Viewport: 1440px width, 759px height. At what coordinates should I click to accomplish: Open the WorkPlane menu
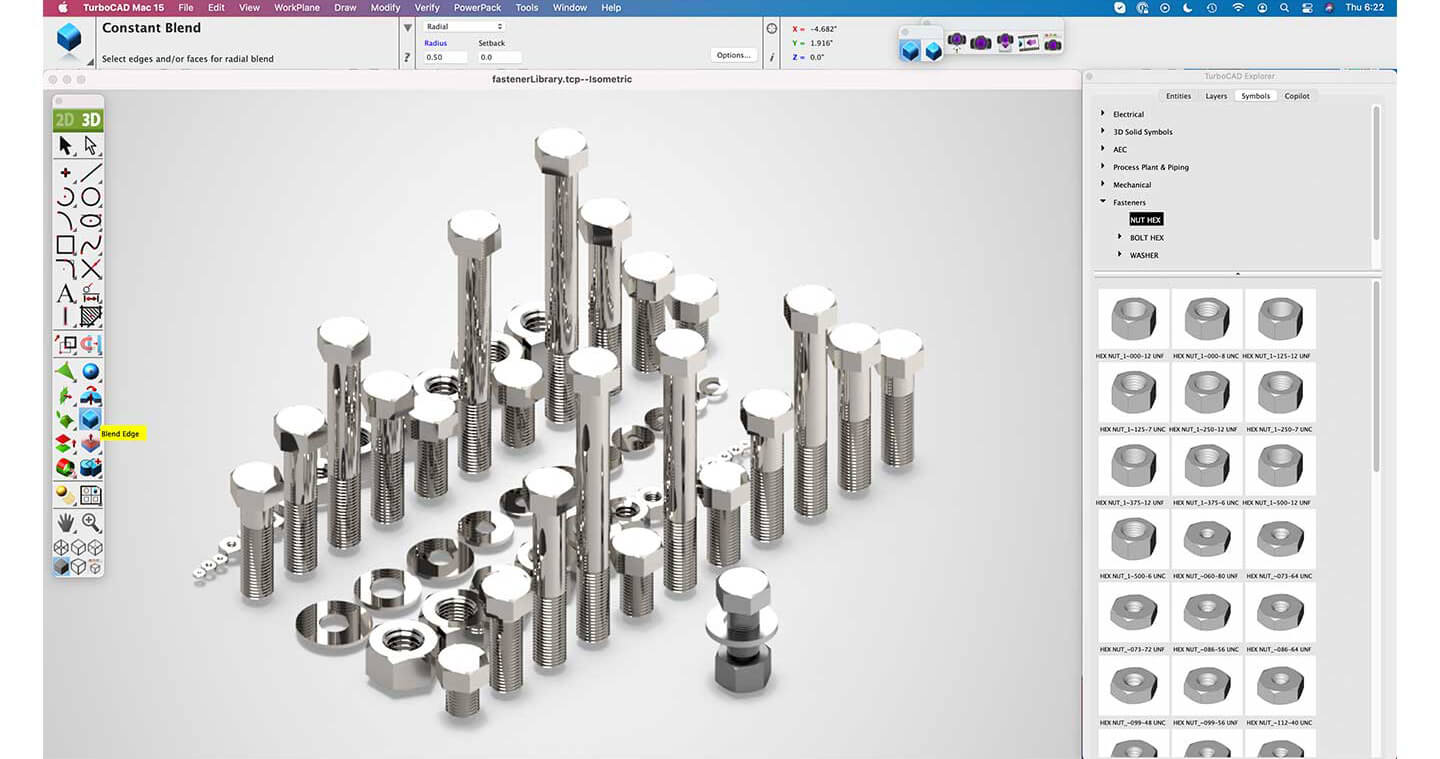[x=295, y=7]
